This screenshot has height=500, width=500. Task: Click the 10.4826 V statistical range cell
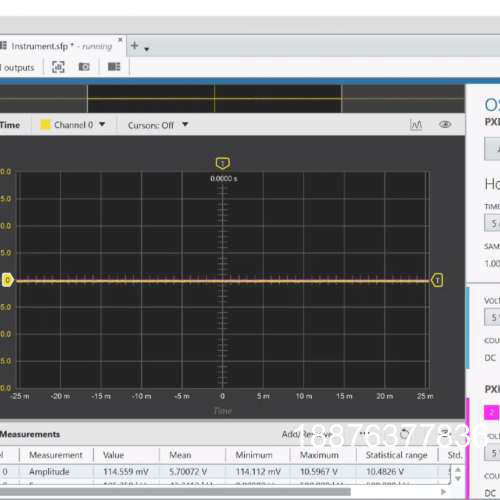[385, 472]
